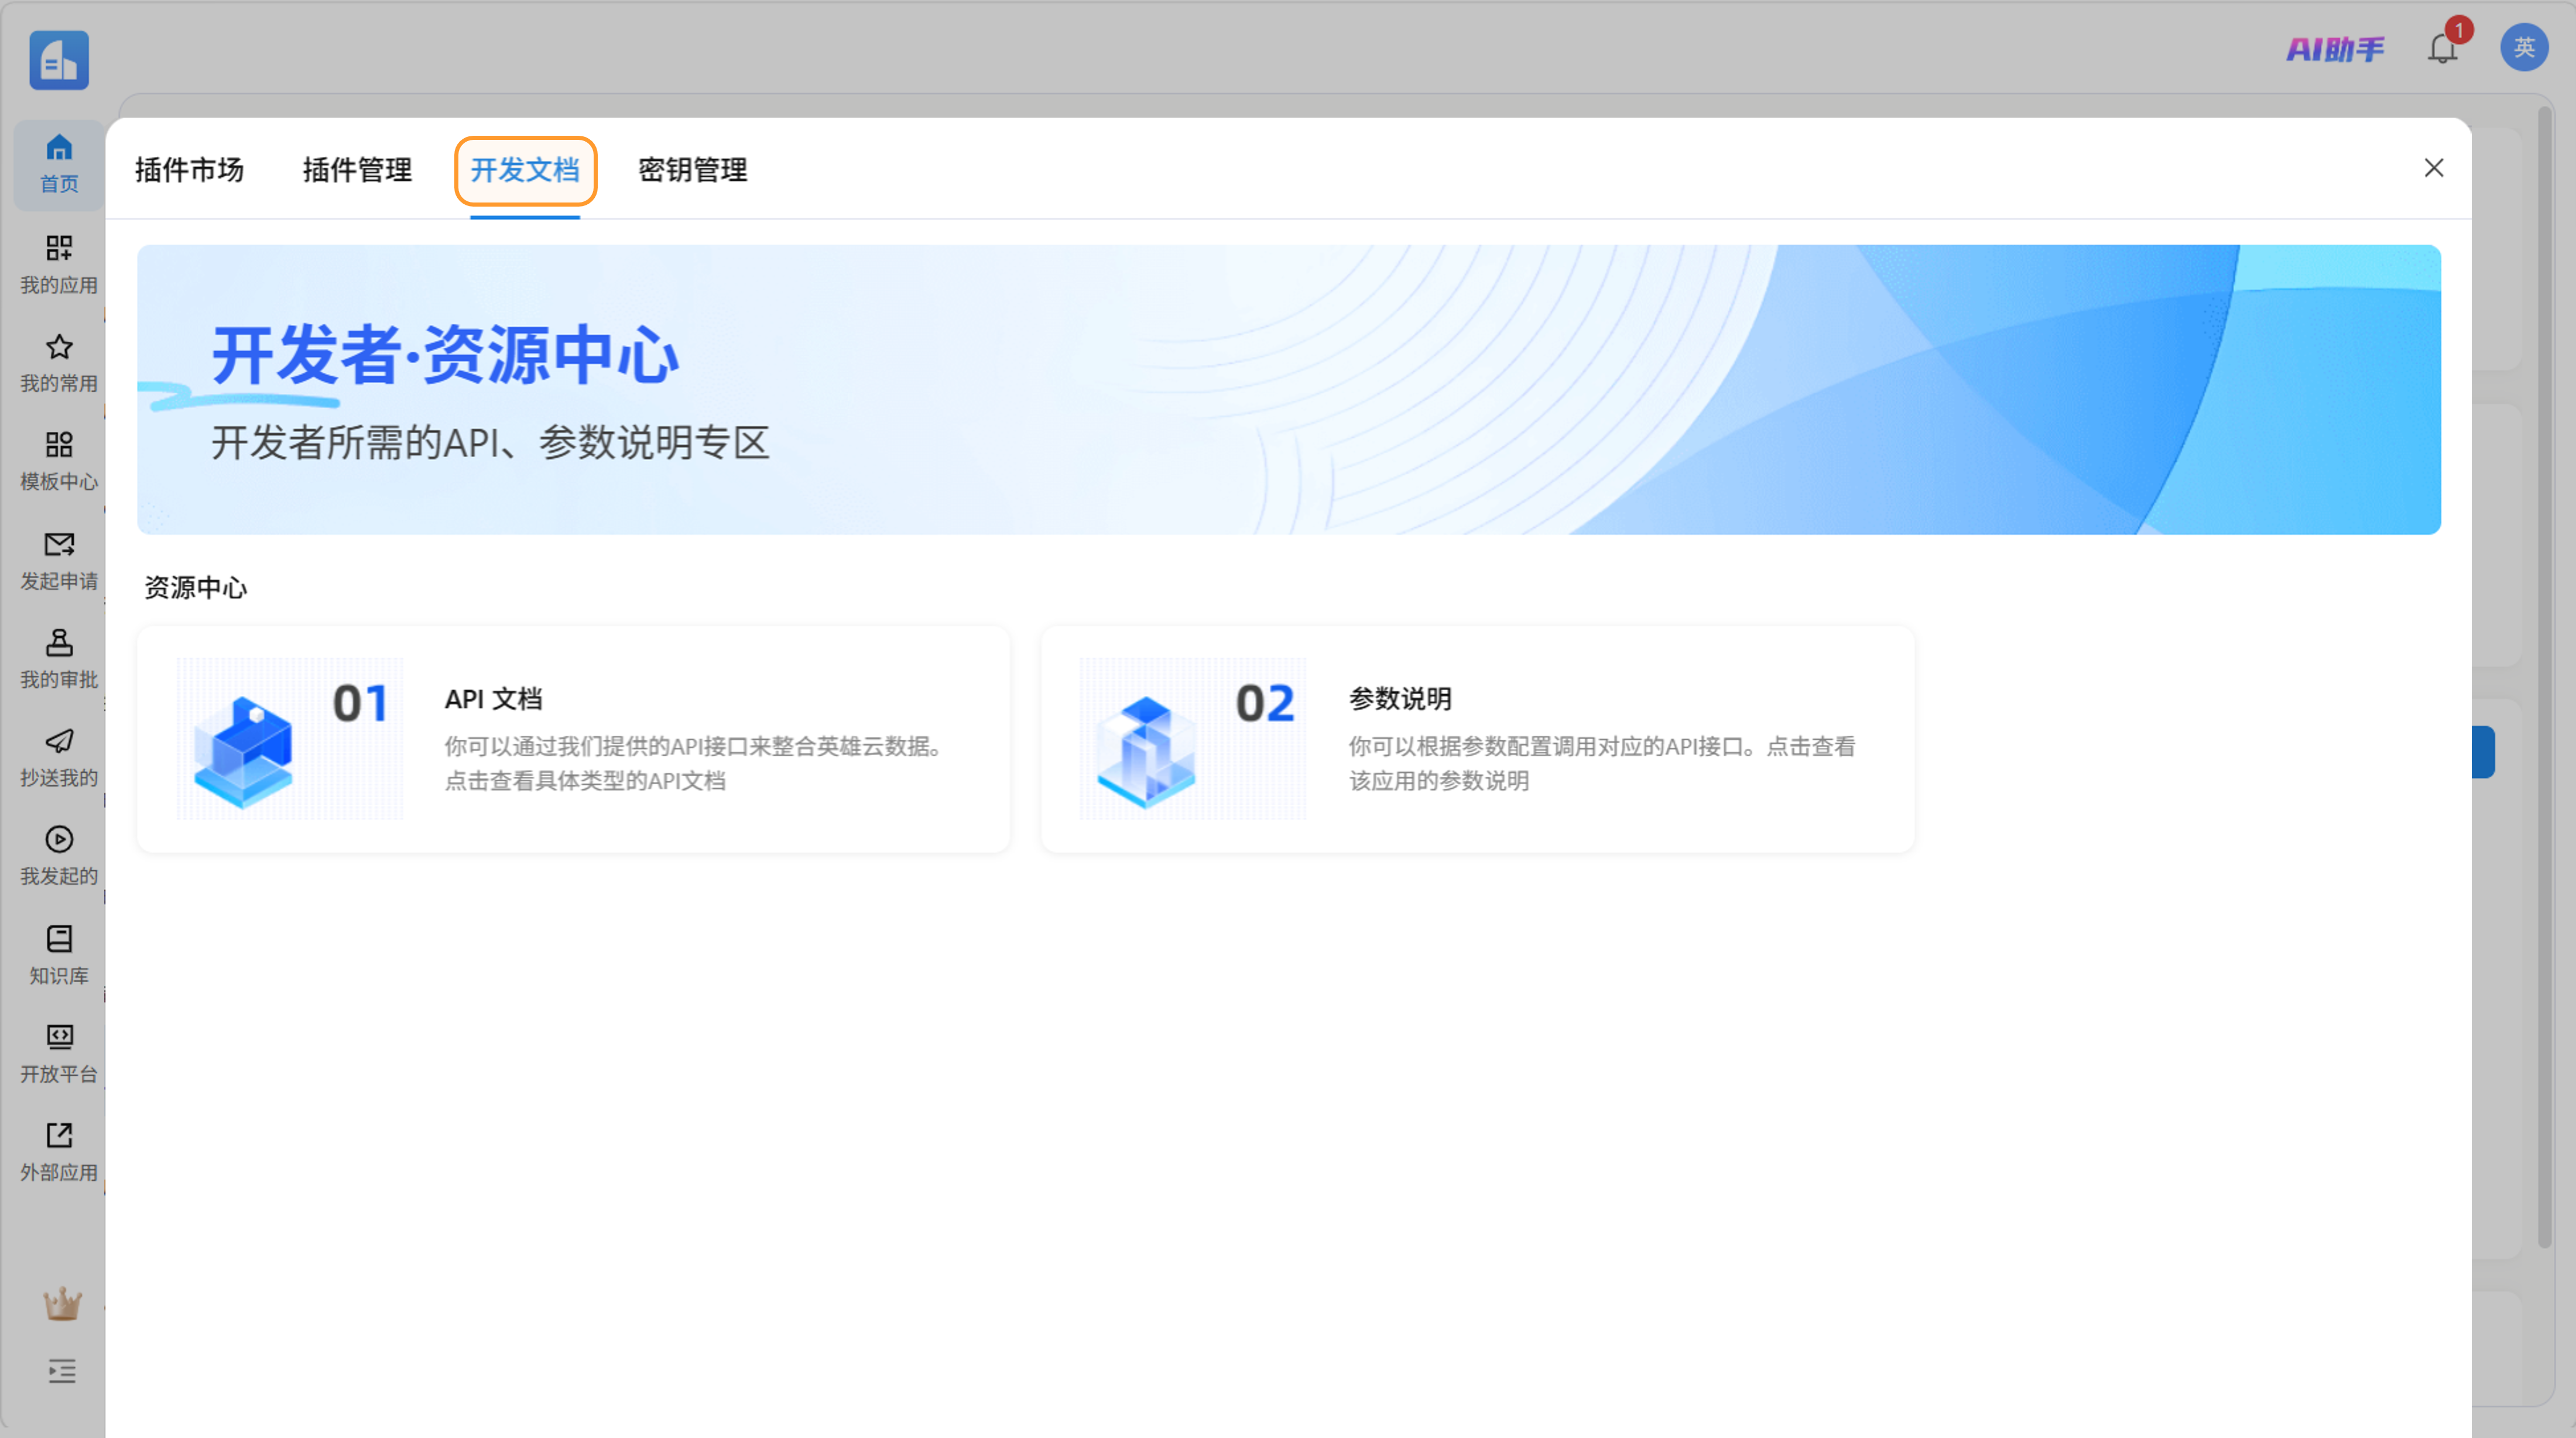The width and height of the screenshot is (2576, 1438).
Task: Open 抄送我的 paper plane icon
Action: (58, 756)
